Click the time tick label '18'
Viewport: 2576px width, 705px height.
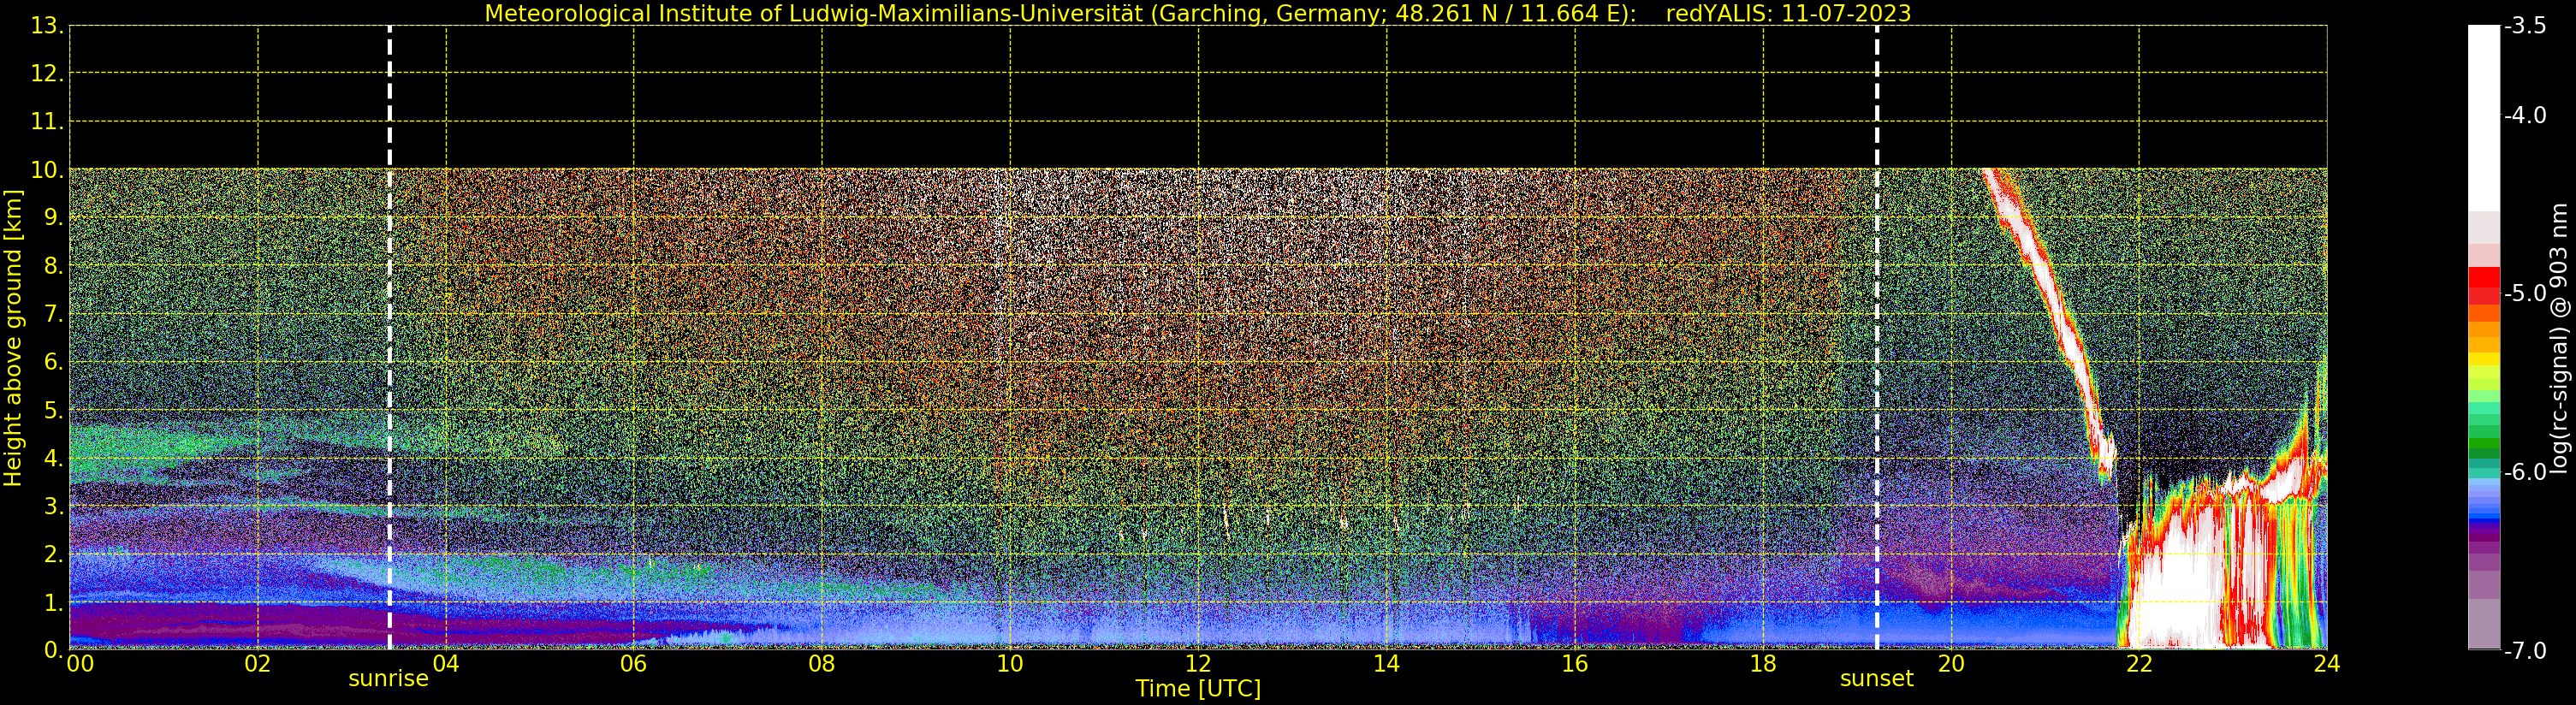click(x=1763, y=663)
